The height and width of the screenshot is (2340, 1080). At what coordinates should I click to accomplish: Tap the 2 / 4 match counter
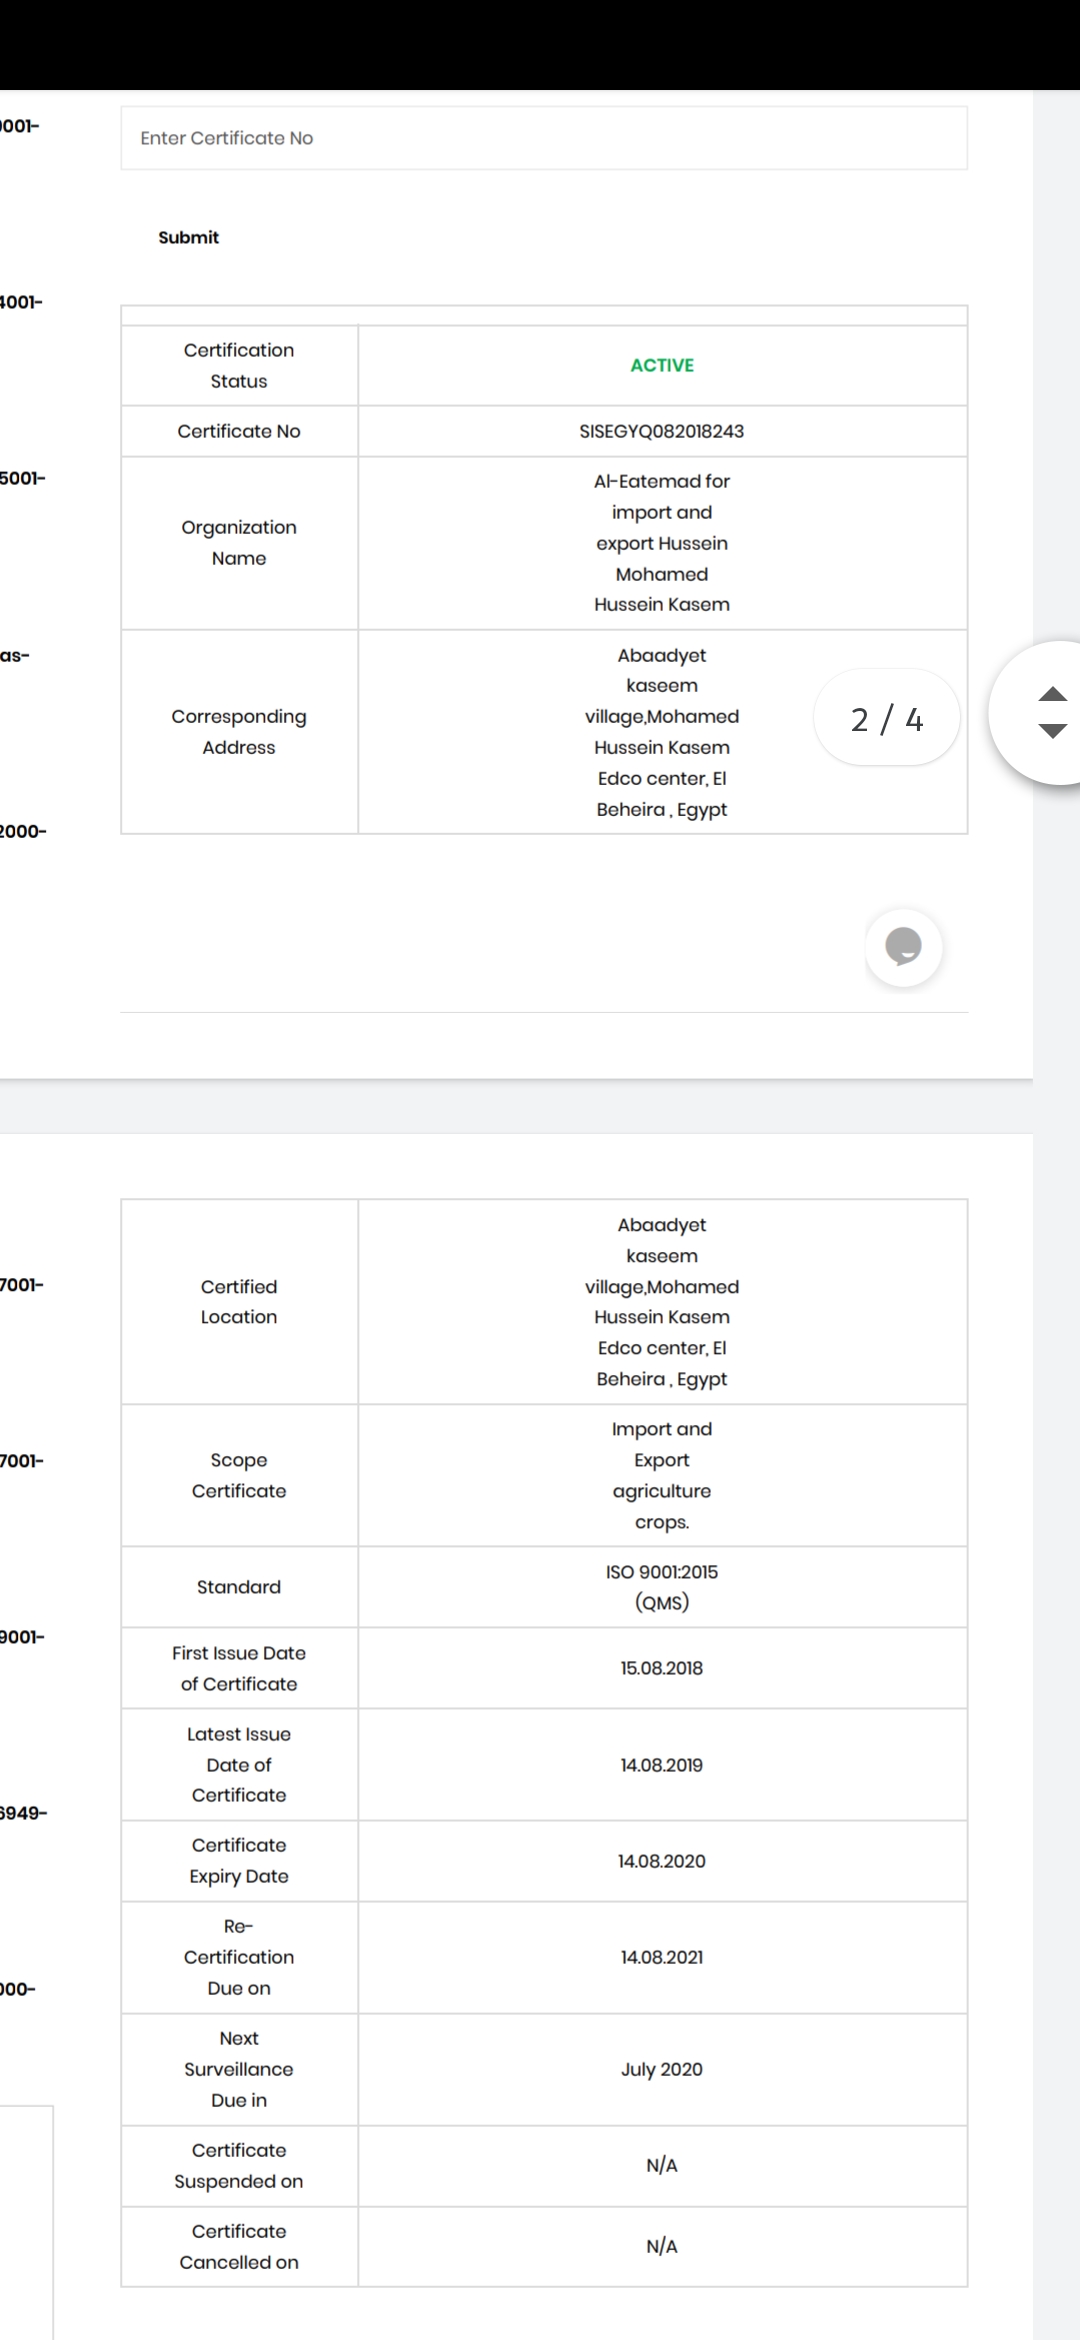click(x=887, y=719)
